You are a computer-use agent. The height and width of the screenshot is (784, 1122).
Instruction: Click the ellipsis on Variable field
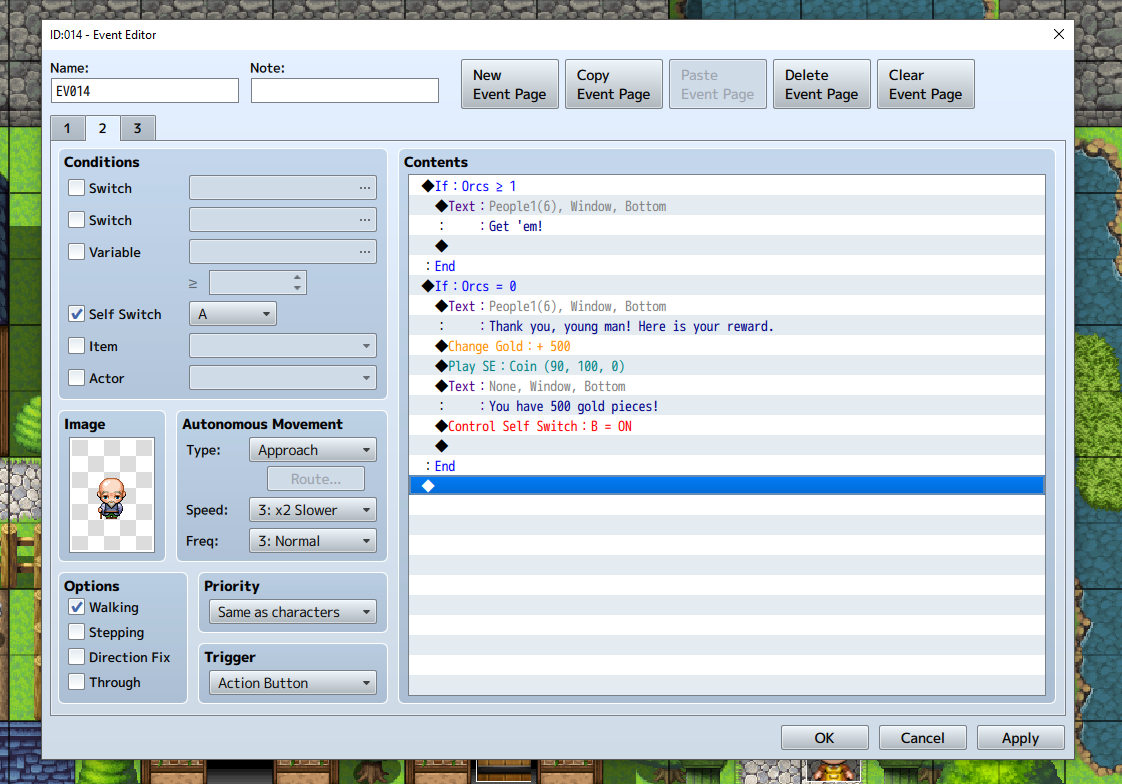coord(364,252)
